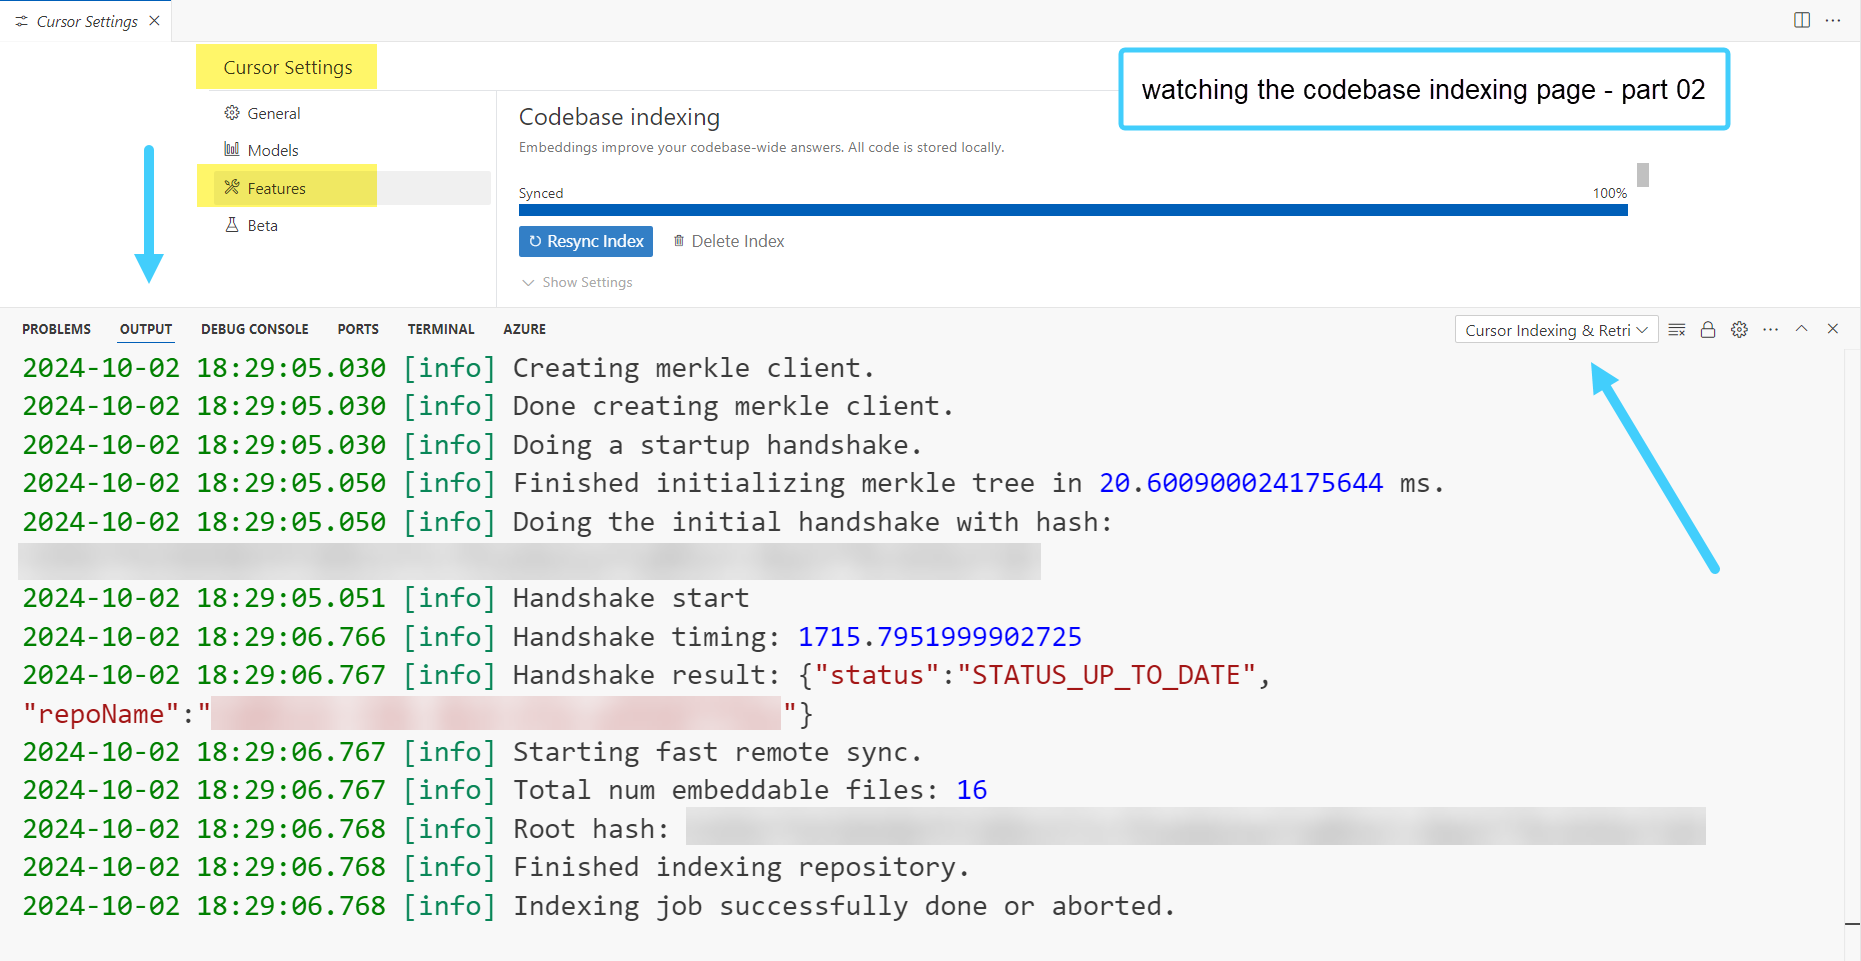Open output panel gear settings
This screenshot has width=1861, height=961.
[1739, 330]
